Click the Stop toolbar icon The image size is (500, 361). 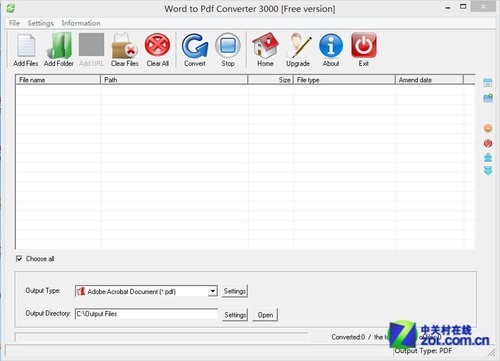228,45
